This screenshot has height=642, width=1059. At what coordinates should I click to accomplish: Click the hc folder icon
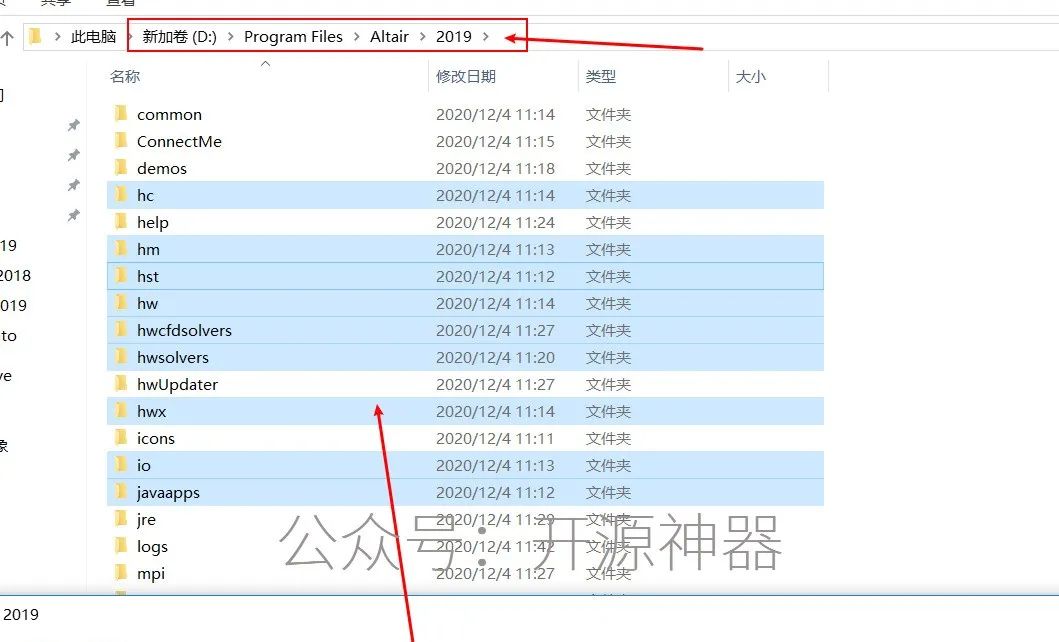point(121,195)
